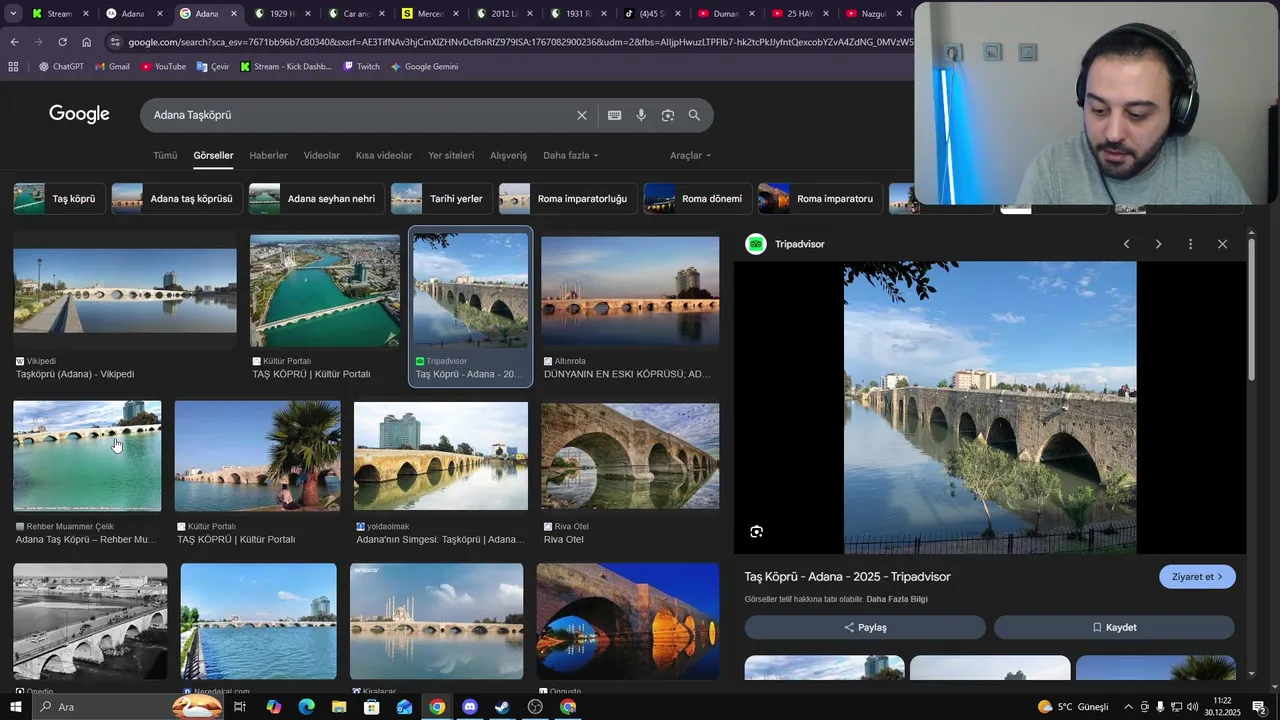Image resolution: width=1280 pixels, height=720 pixels.
Task: Go to previous image in preview panel
Action: point(1126,244)
